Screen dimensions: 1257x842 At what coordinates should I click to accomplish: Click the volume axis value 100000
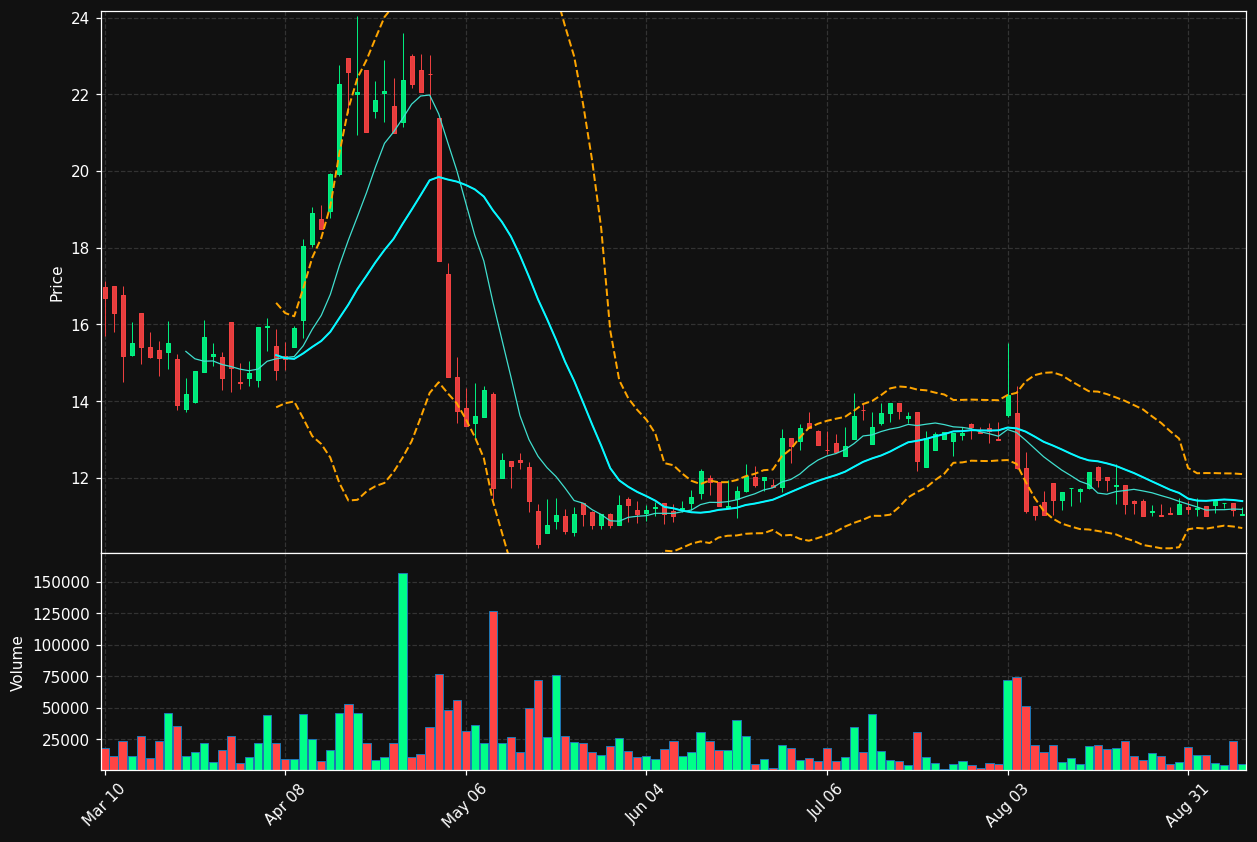point(63,646)
